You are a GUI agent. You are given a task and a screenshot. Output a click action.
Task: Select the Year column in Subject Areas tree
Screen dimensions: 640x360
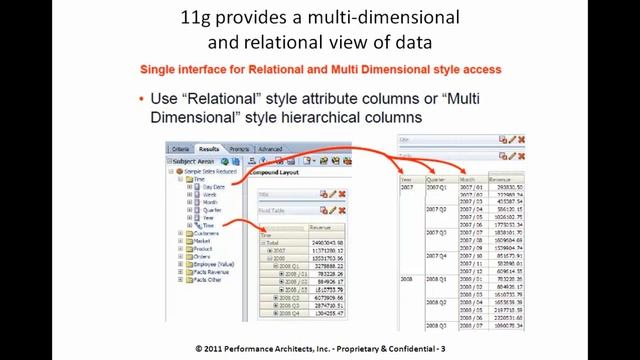[x=208, y=218]
